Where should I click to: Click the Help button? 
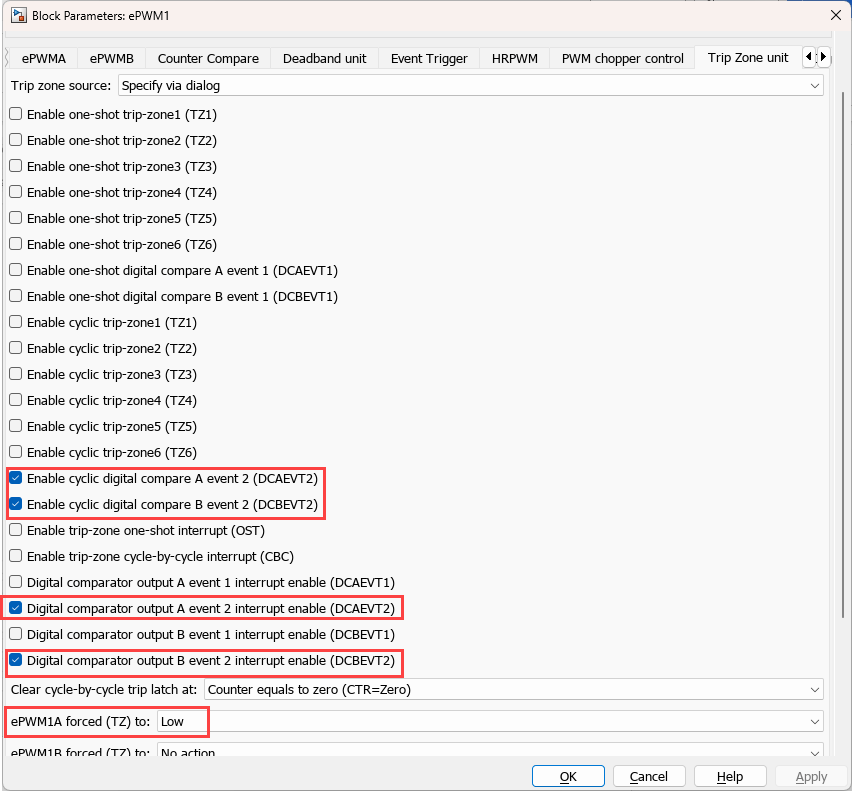tap(730, 777)
